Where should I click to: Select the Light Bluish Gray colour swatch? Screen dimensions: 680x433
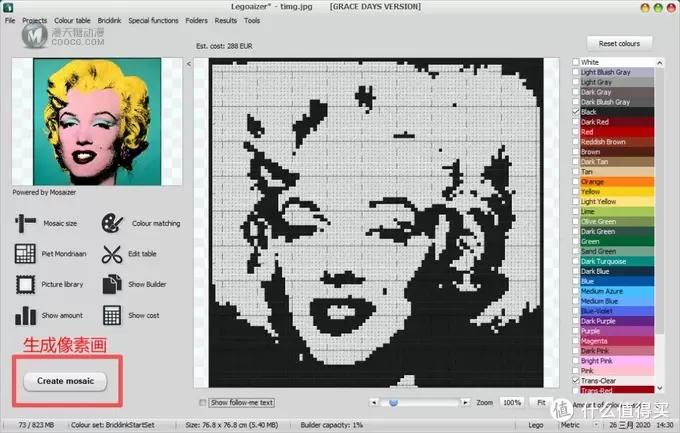pos(617,72)
